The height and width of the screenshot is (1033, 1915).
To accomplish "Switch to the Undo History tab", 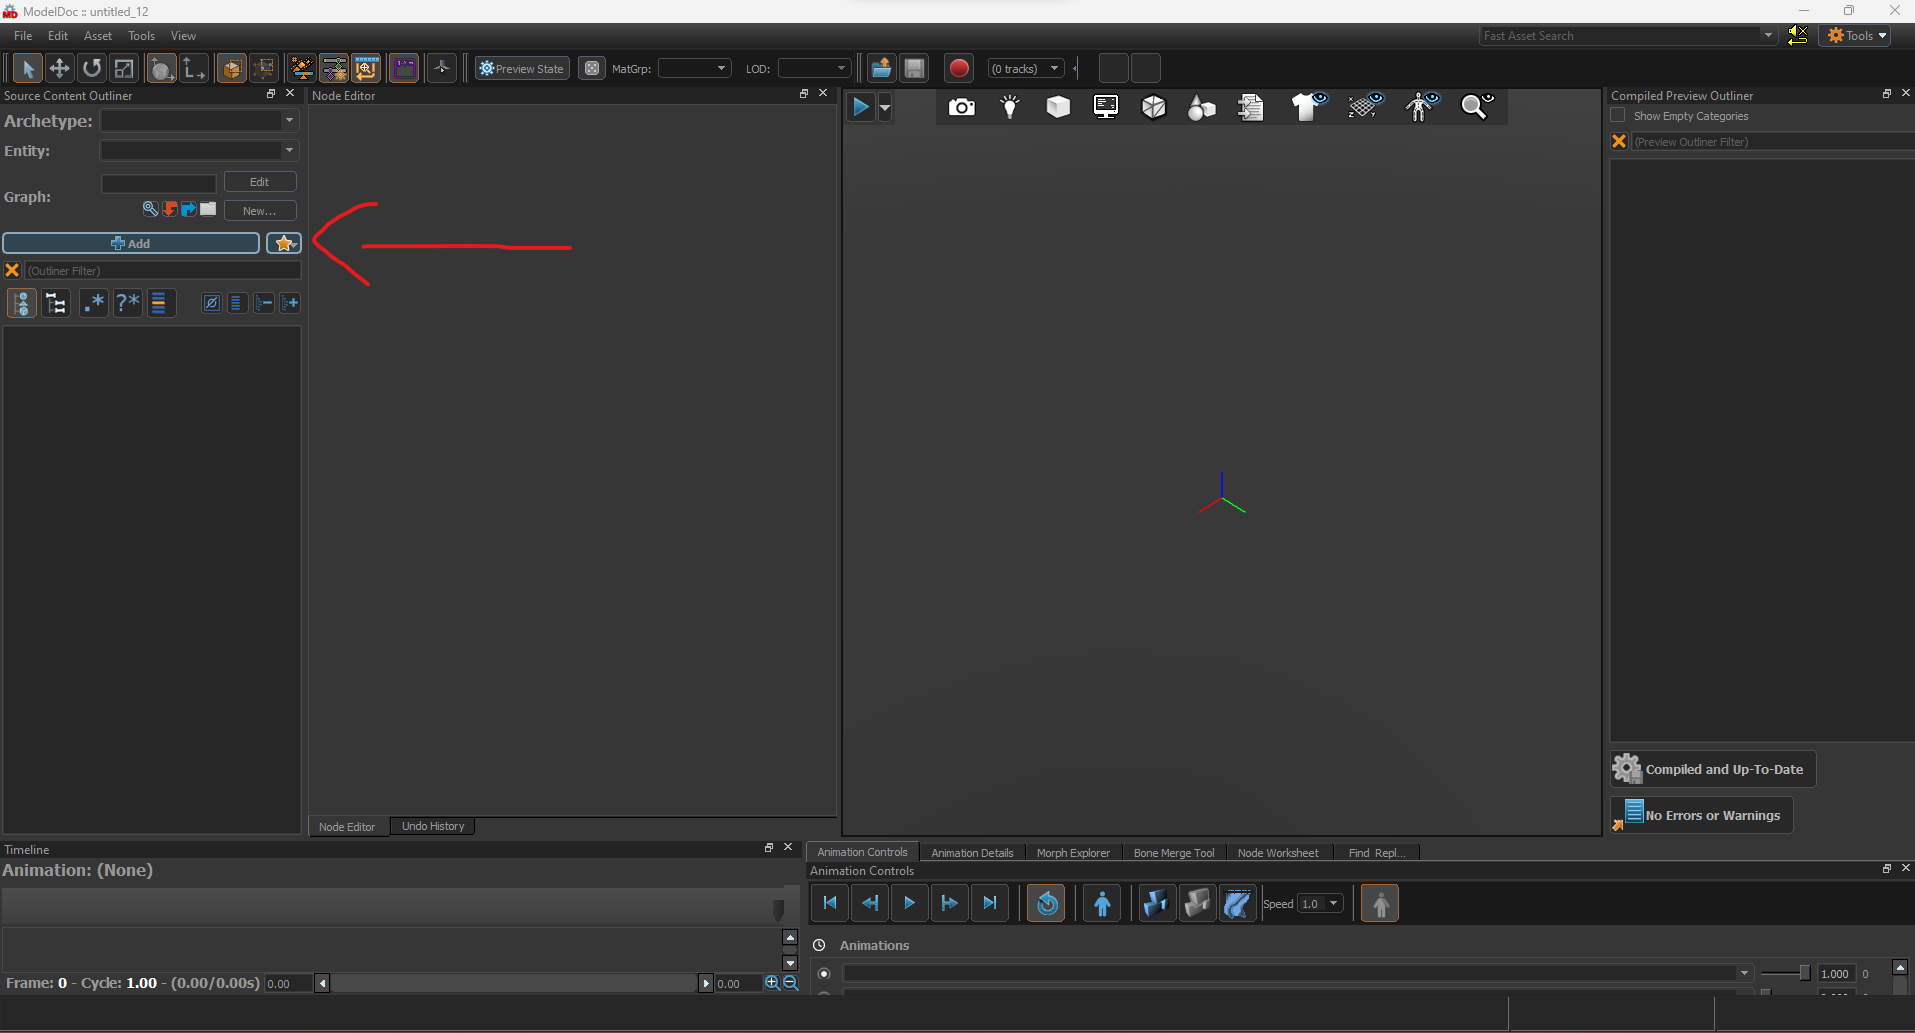I will pyautogui.click(x=433, y=826).
